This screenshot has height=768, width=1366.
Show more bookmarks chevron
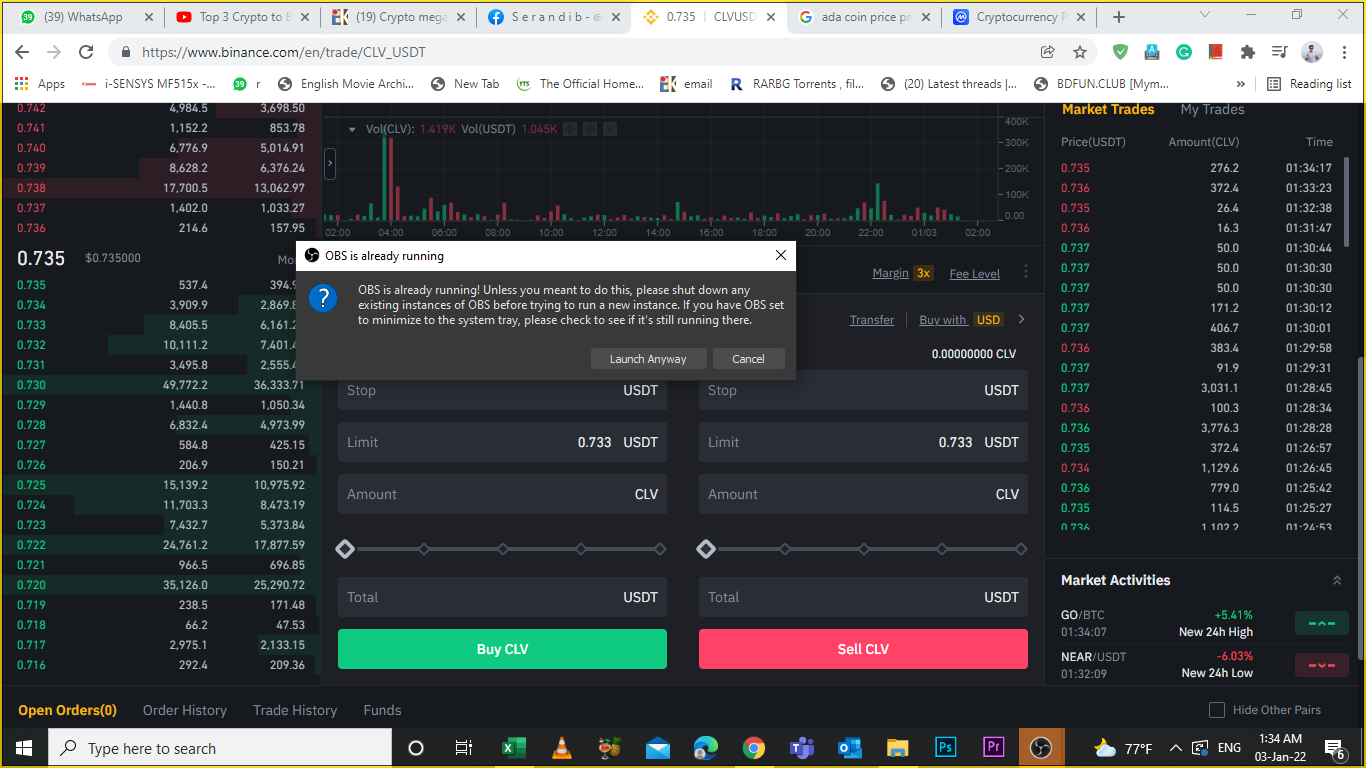tap(1241, 84)
